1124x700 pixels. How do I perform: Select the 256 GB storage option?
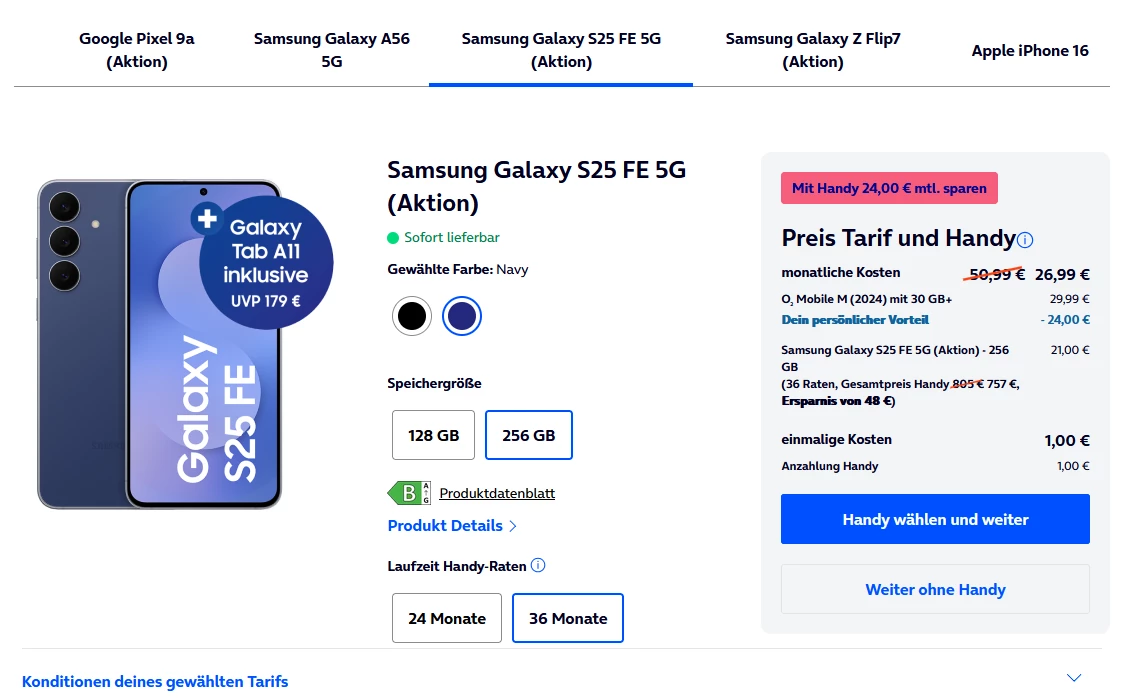click(x=528, y=435)
